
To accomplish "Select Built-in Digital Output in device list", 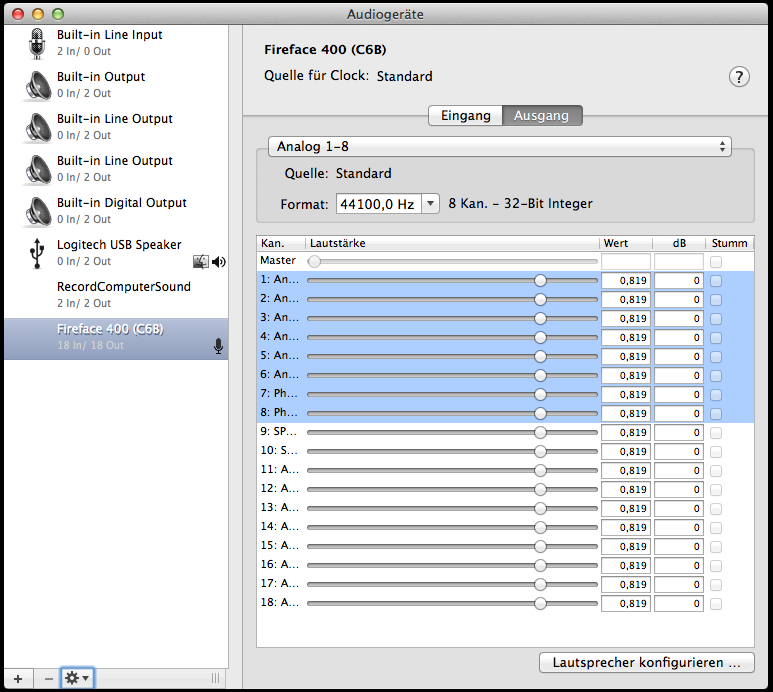I will pyautogui.click(x=116, y=212).
